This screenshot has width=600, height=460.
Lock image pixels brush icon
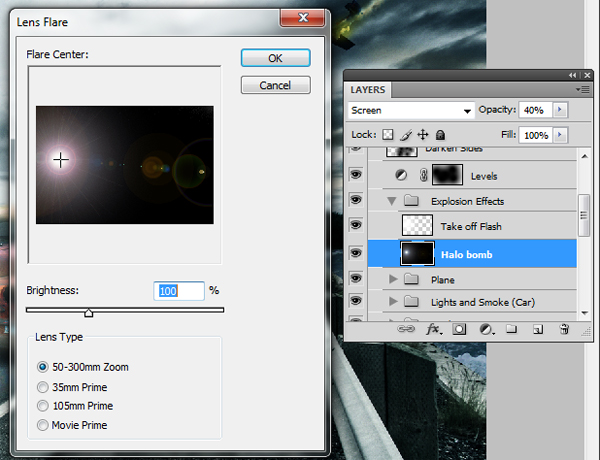406,135
